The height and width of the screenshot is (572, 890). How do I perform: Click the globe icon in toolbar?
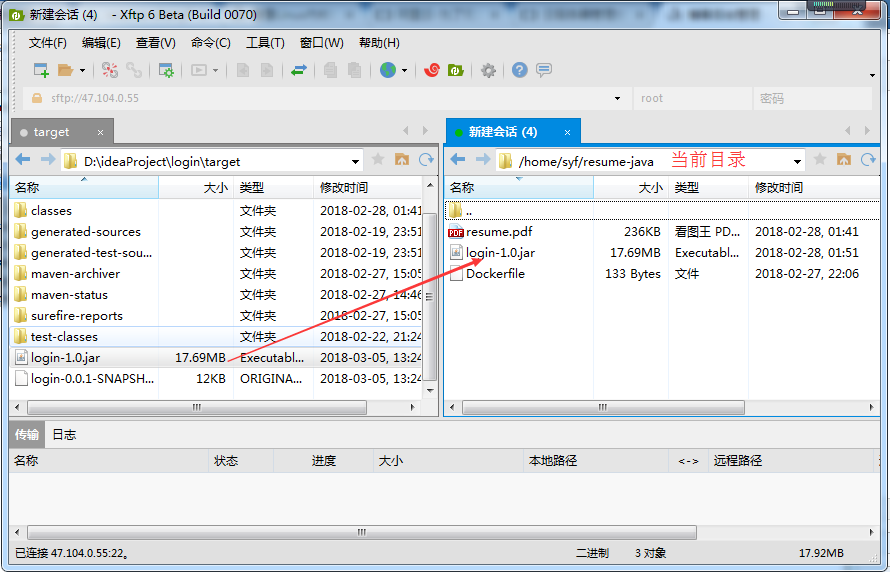[x=388, y=70]
